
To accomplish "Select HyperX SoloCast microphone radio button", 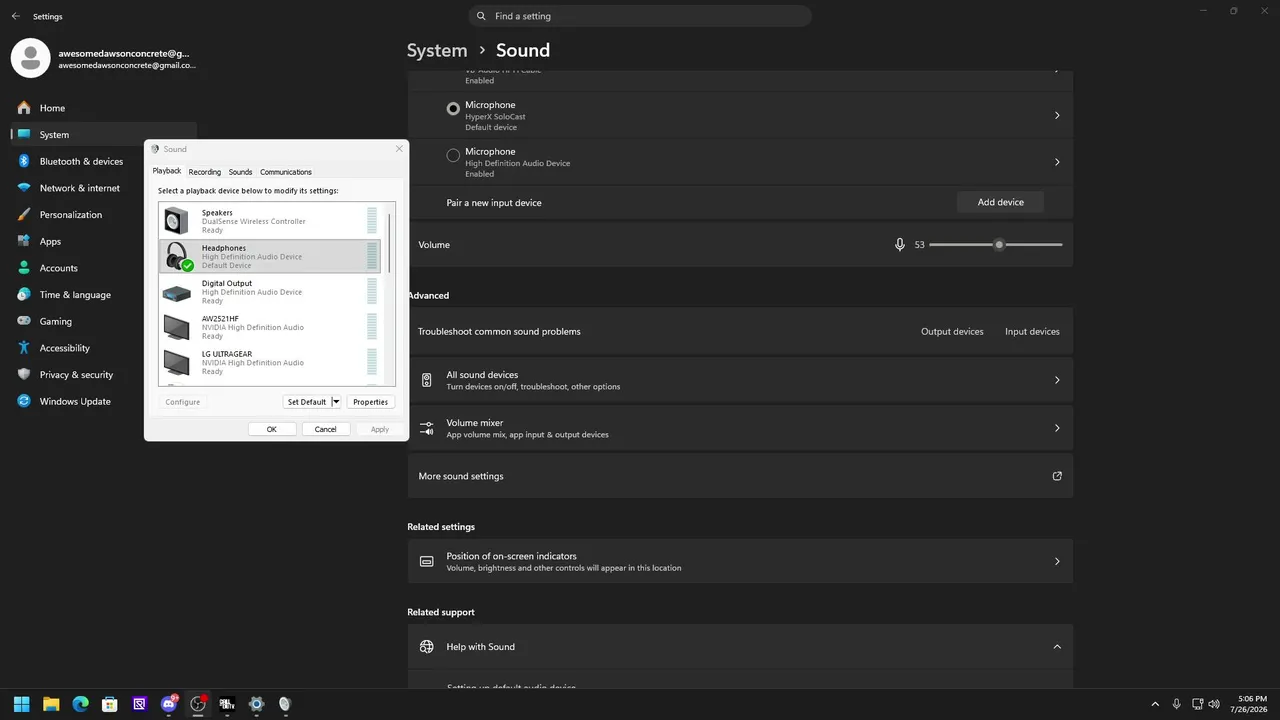I will (x=453, y=109).
